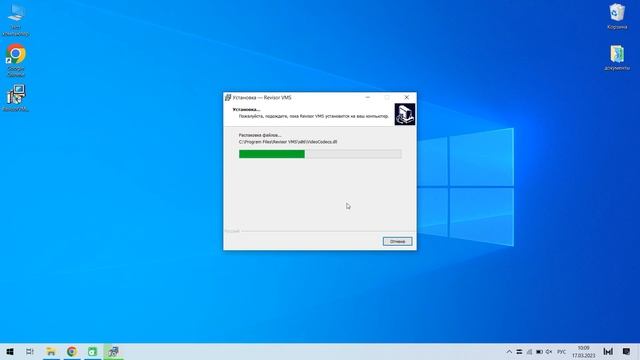This screenshot has height=360, width=640.
Task: Switch to Chrome in the taskbar
Action: tap(72, 351)
